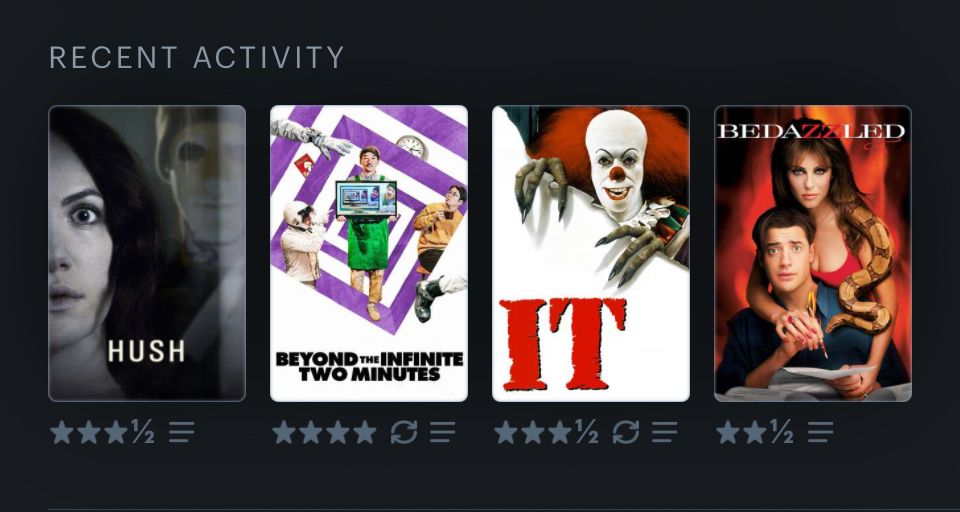Open the Hush movie poster

(x=147, y=254)
